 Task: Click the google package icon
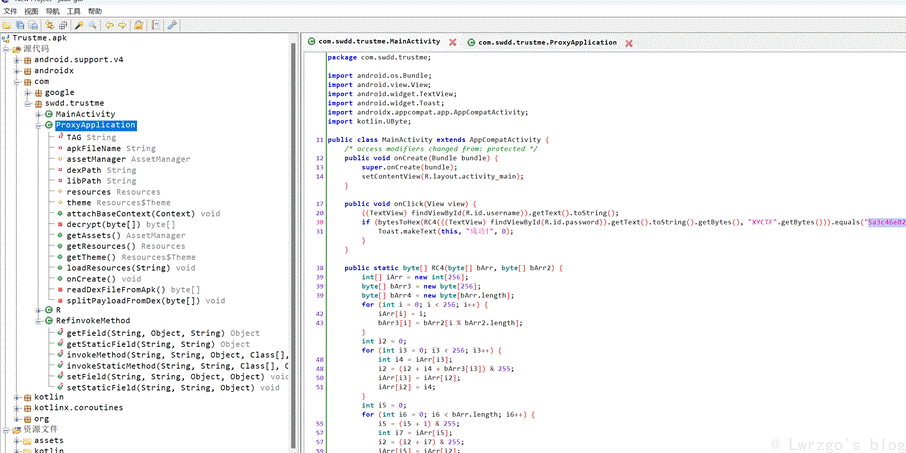point(38,92)
